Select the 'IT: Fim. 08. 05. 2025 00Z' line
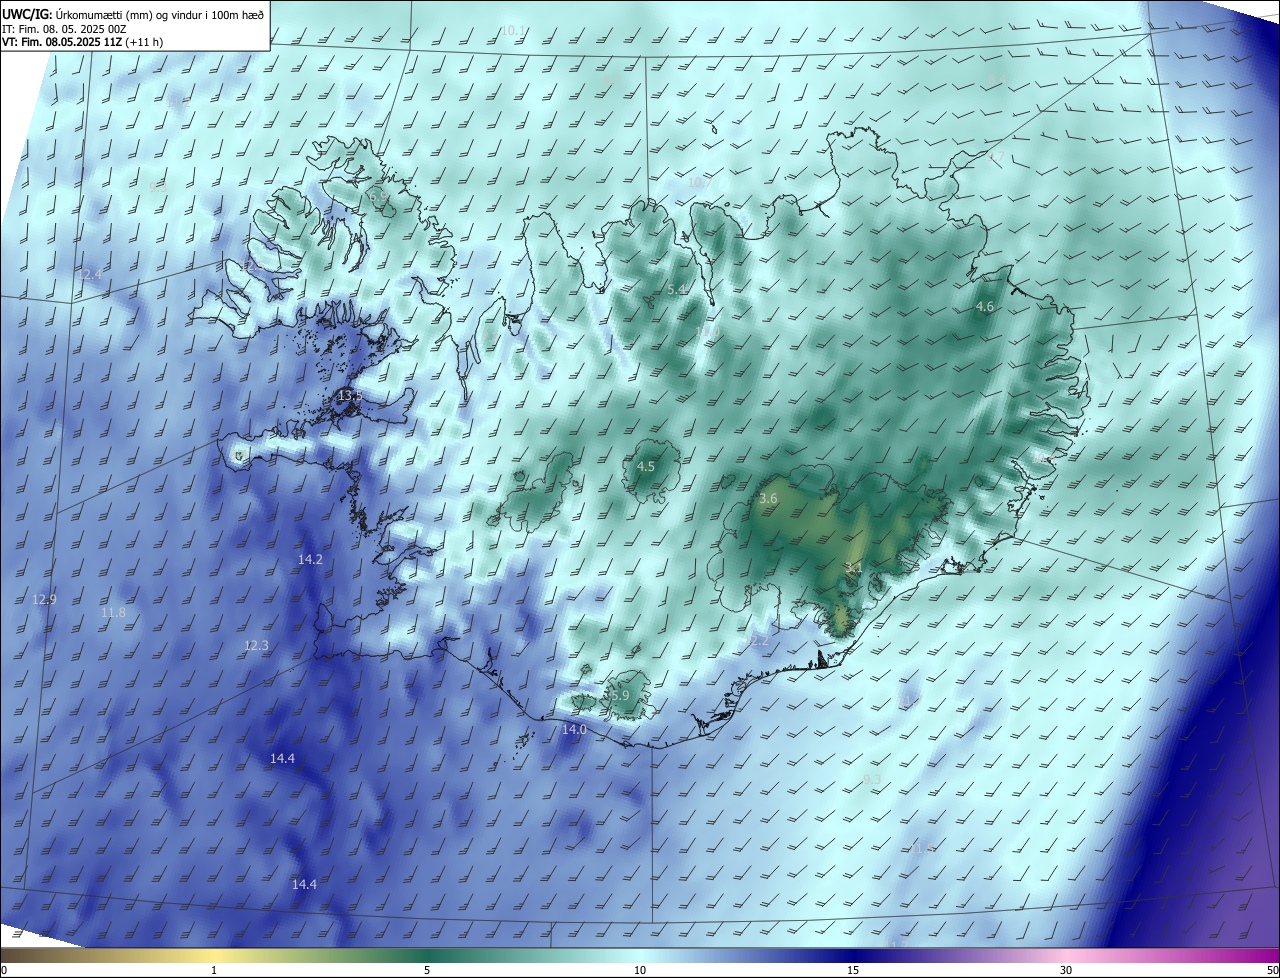1280x978 pixels. (63, 29)
